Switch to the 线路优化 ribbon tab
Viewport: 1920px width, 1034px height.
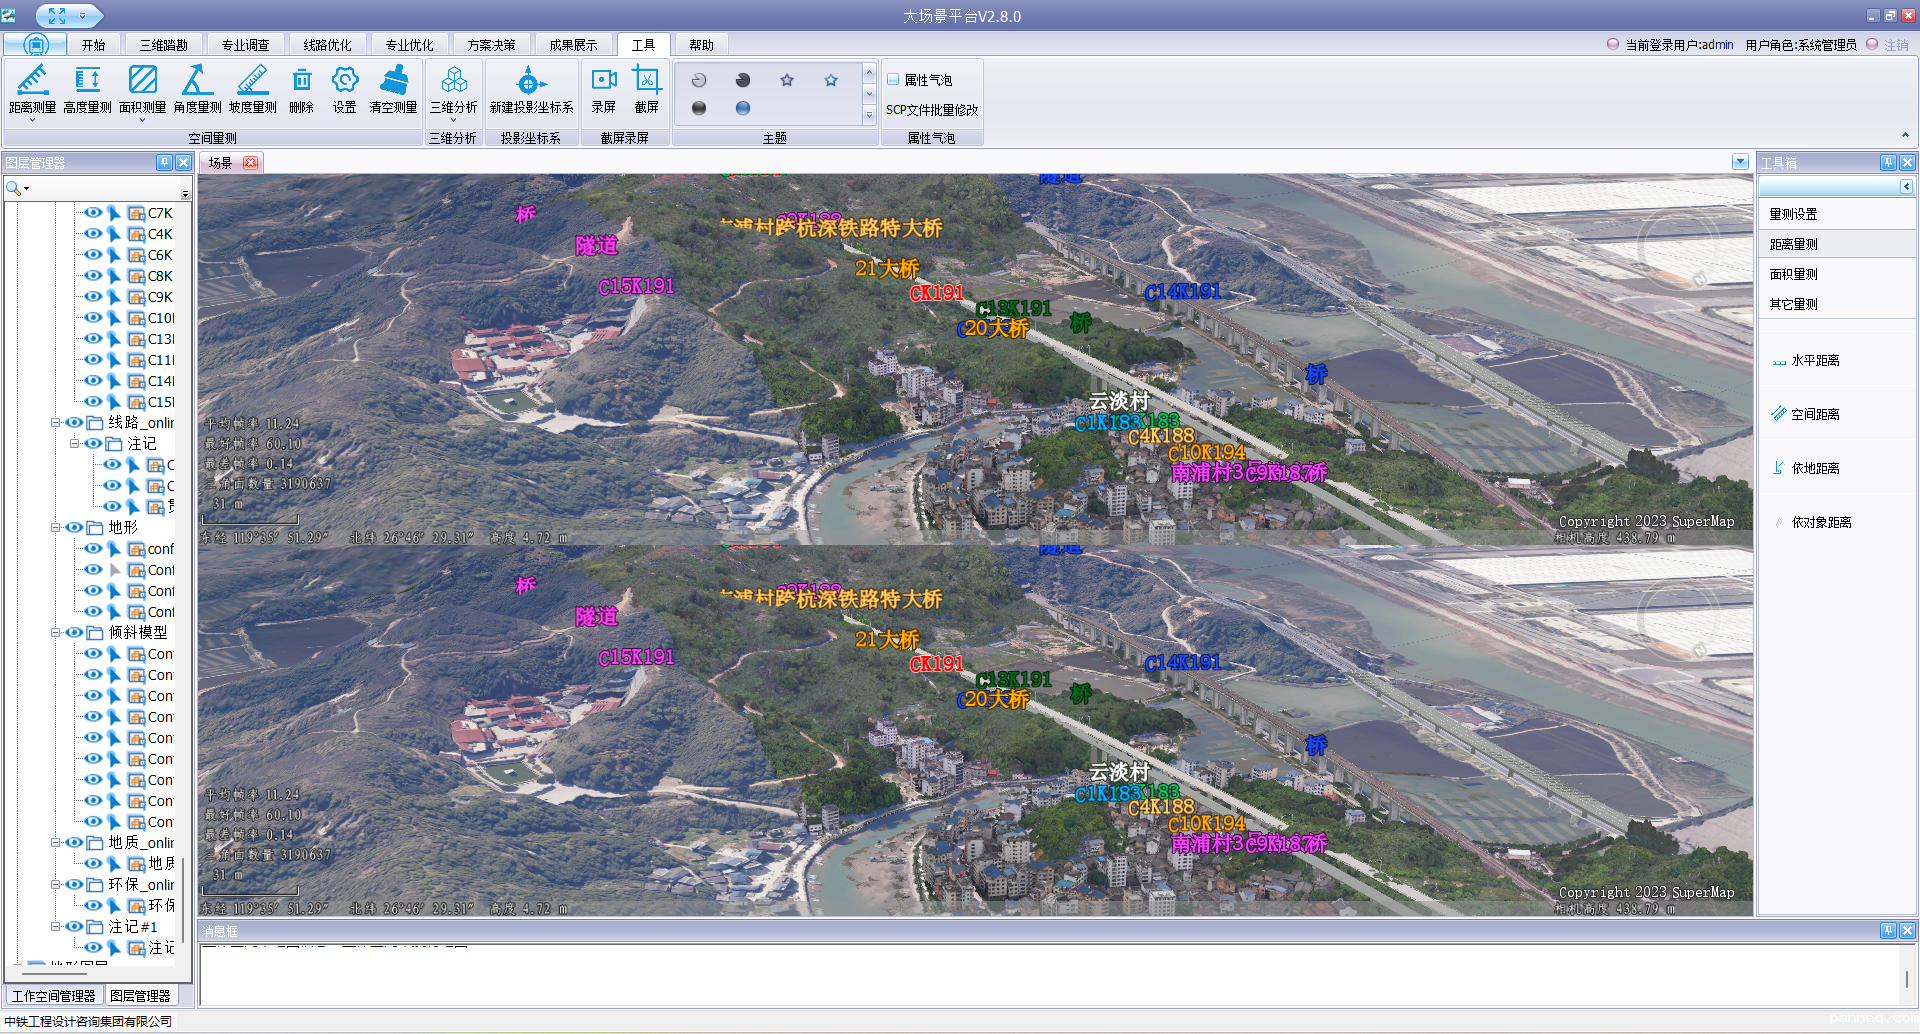(327, 45)
